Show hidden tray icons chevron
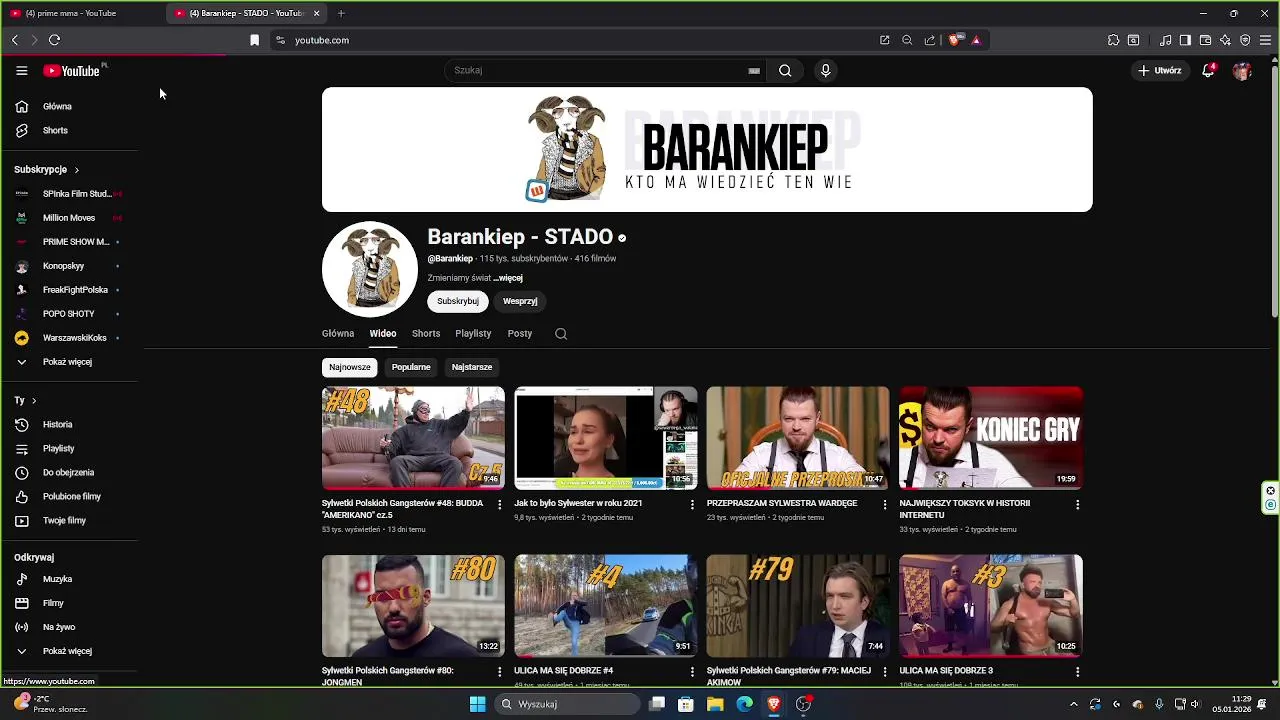1280x720 pixels. pyautogui.click(x=1074, y=704)
